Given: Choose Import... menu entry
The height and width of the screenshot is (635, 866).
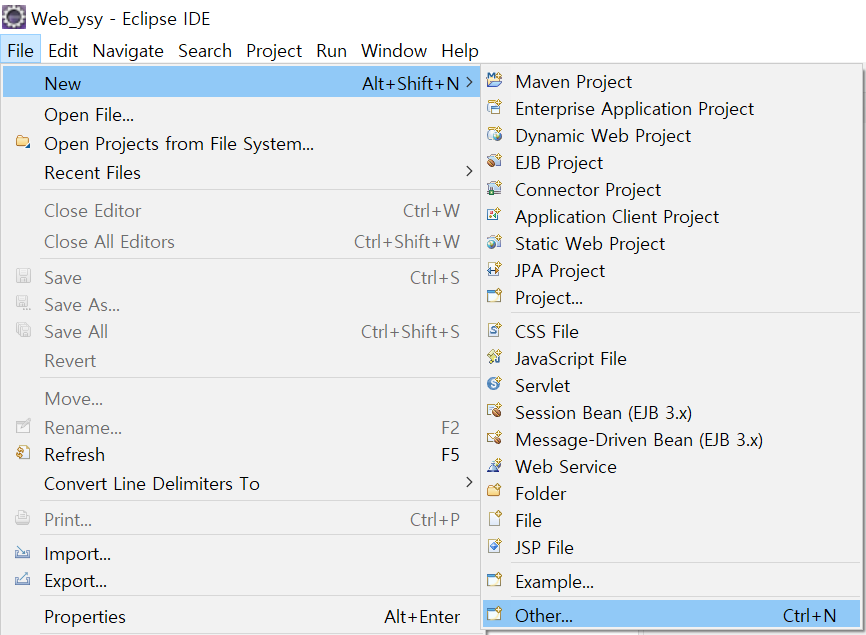Looking at the screenshot, I should [x=242, y=553].
